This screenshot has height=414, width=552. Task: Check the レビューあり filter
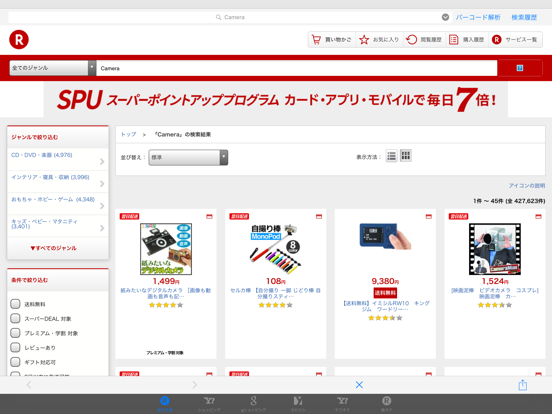pyautogui.click(x=15, y=347)
